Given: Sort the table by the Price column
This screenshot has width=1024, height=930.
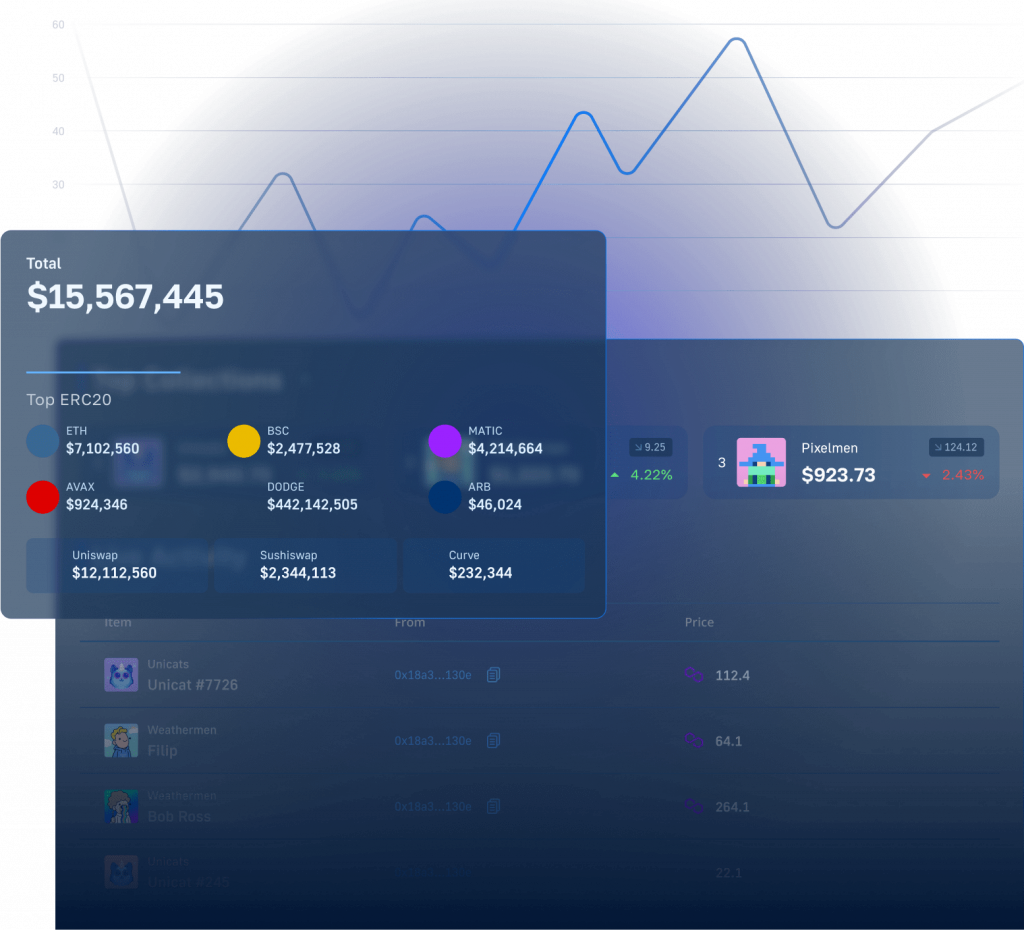Looking at the screenshot, I should [699, 622].
